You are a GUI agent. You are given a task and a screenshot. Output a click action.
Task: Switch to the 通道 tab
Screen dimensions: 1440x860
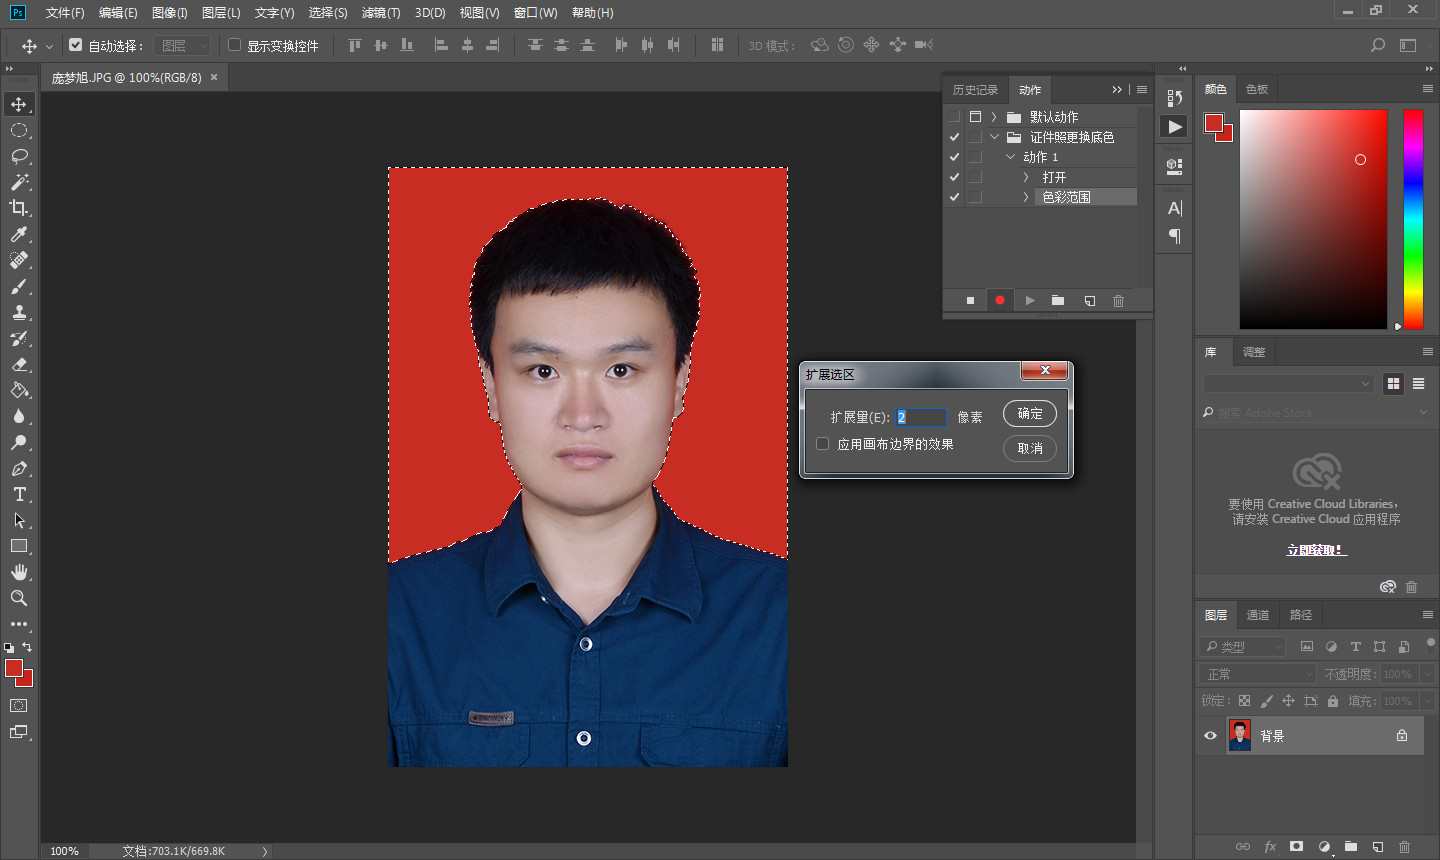coord(1258,615)
